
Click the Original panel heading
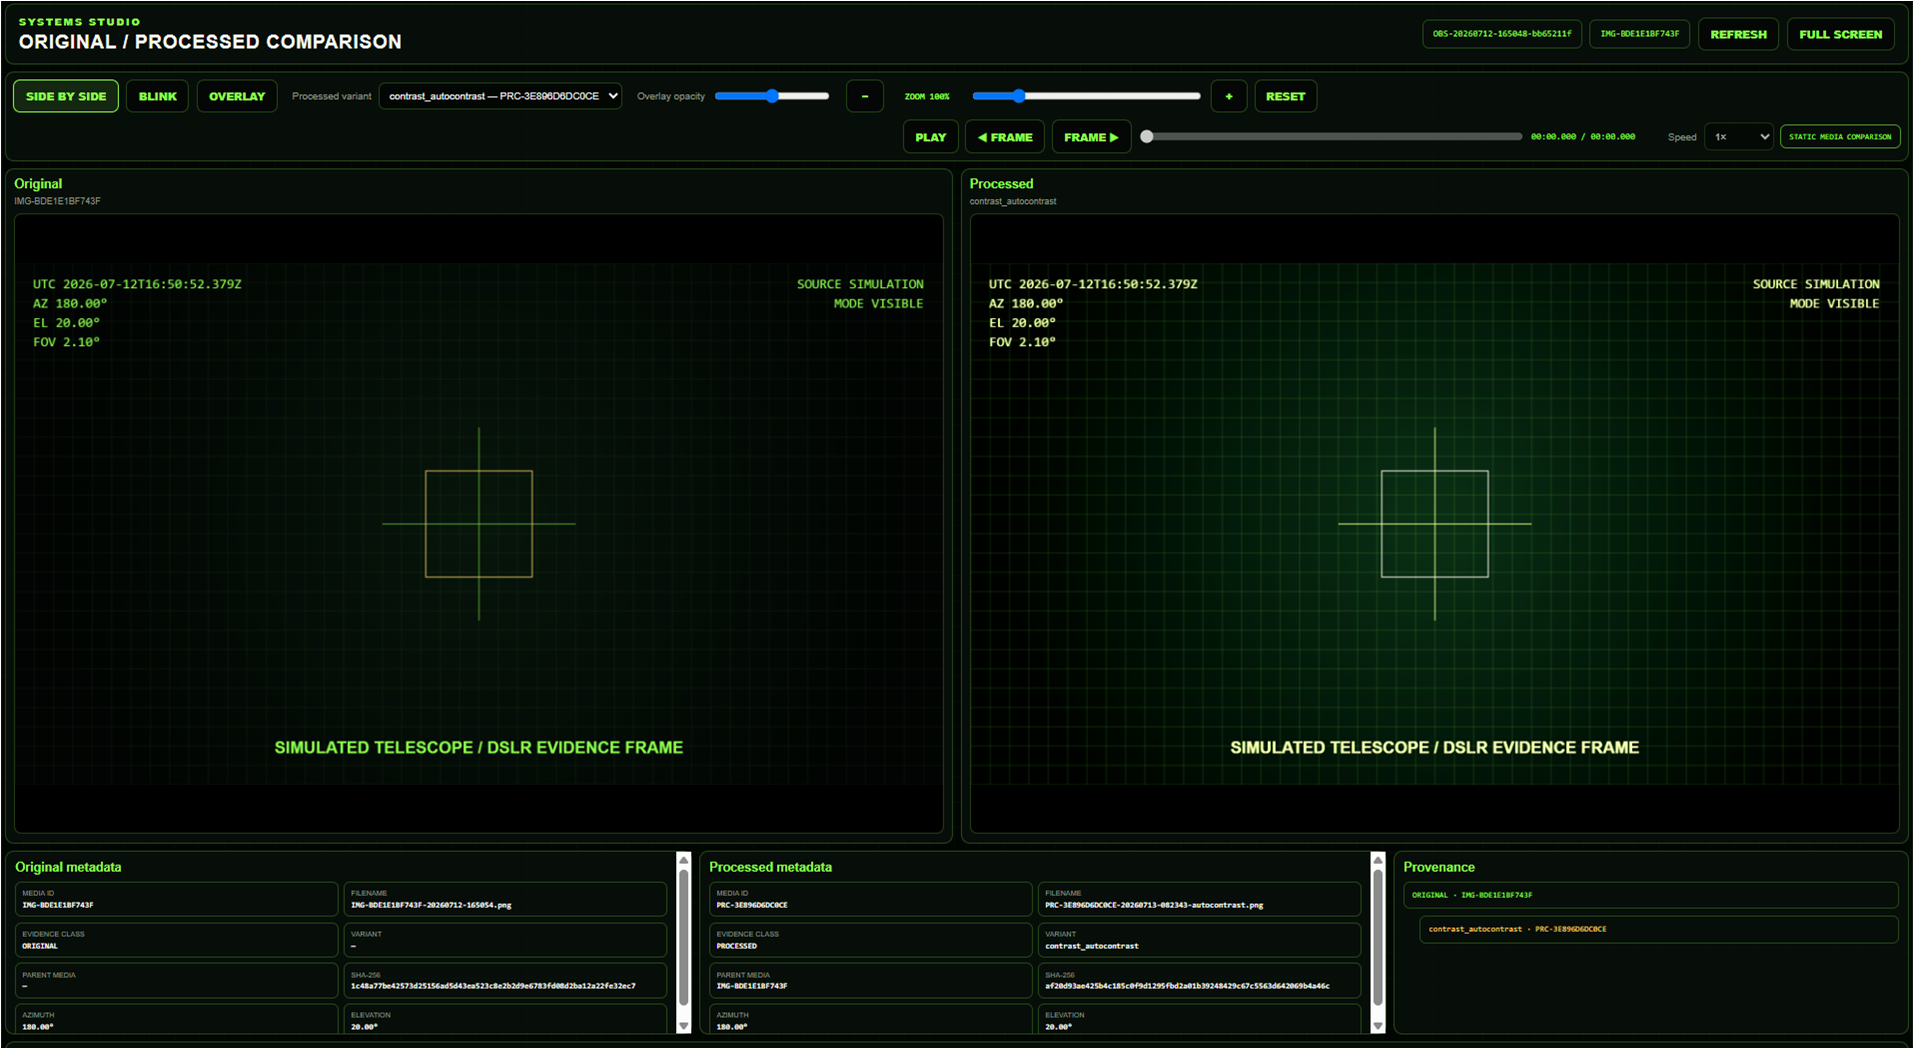coord(38,184)
